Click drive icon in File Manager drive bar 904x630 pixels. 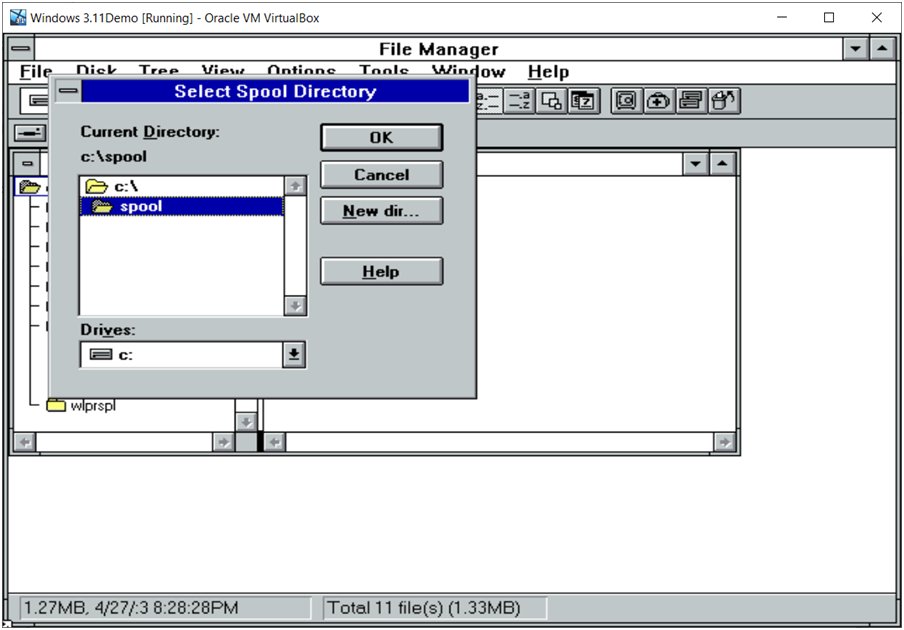click(30, 133)
